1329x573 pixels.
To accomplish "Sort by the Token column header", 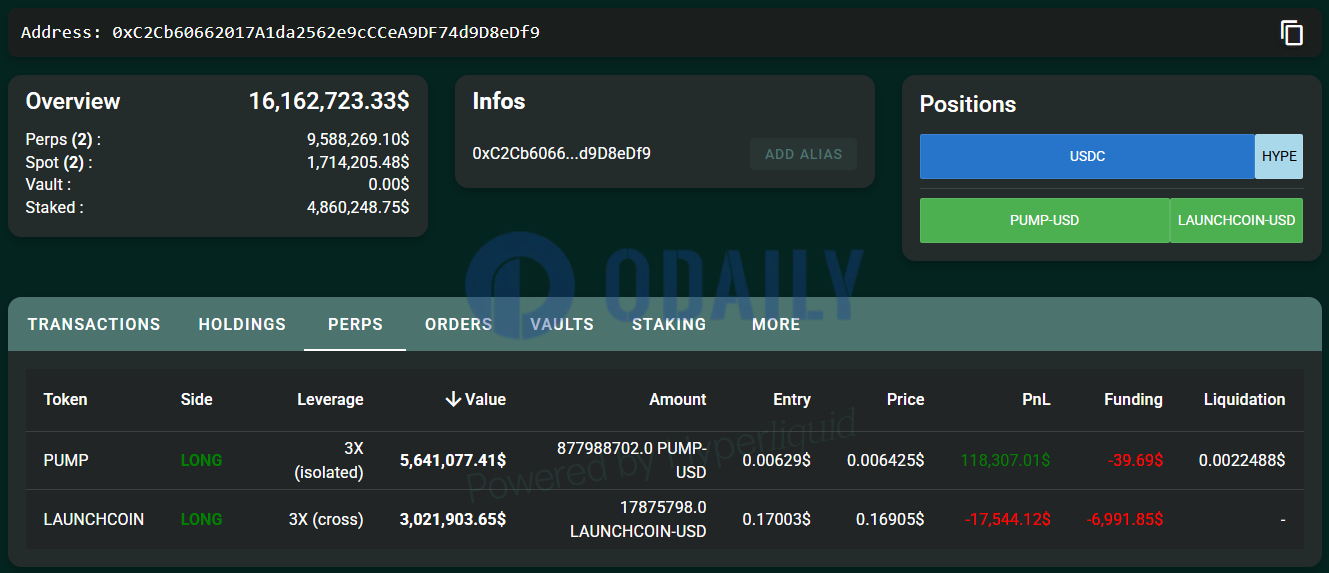I will pyautogui.click(x=65, y=399).
